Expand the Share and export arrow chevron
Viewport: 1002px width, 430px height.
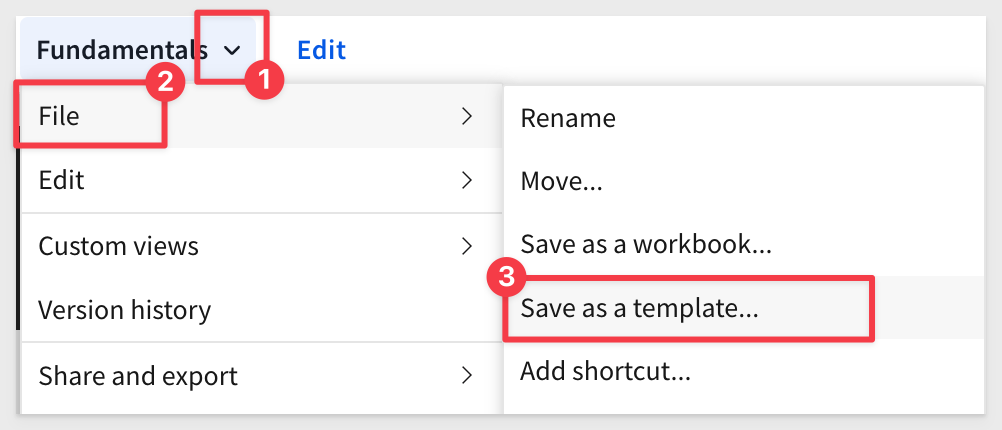(x=467, y=376)
